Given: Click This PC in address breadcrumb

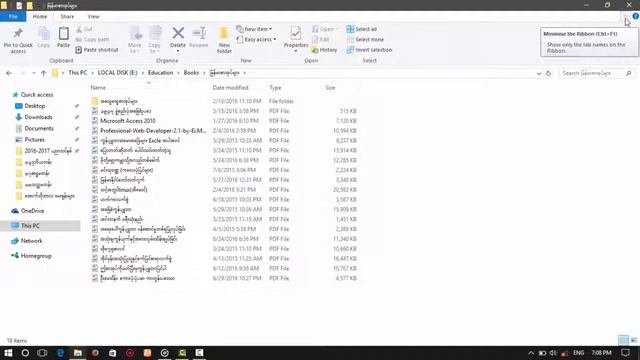Looking at the screenshot, I should 78,73.
